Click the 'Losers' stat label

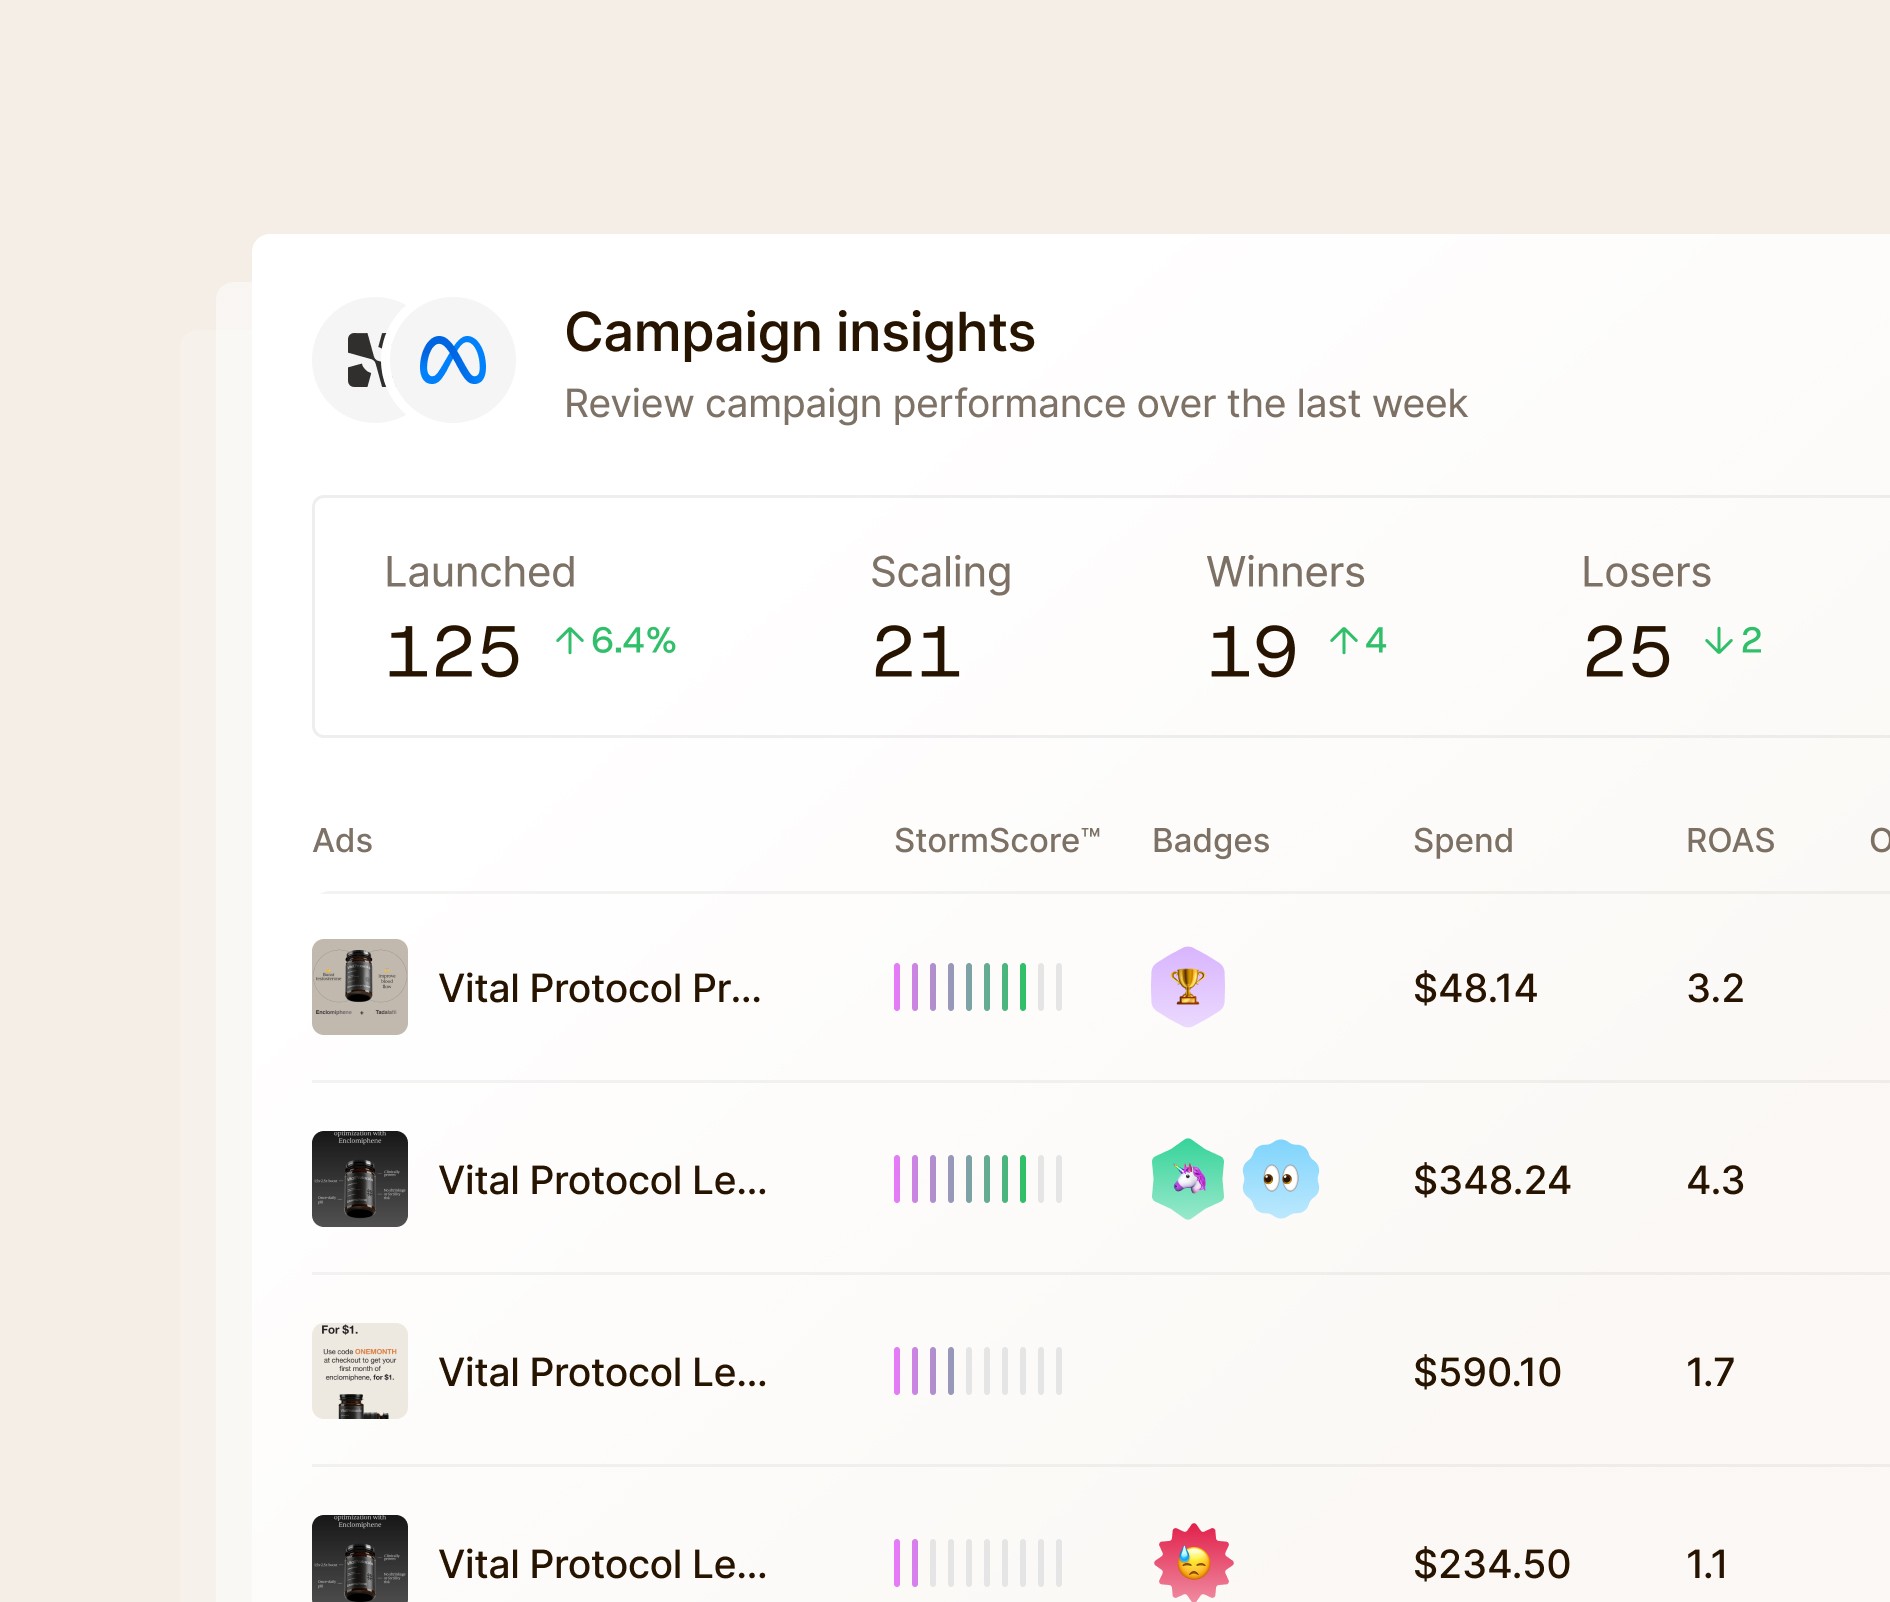point(1647,572)
